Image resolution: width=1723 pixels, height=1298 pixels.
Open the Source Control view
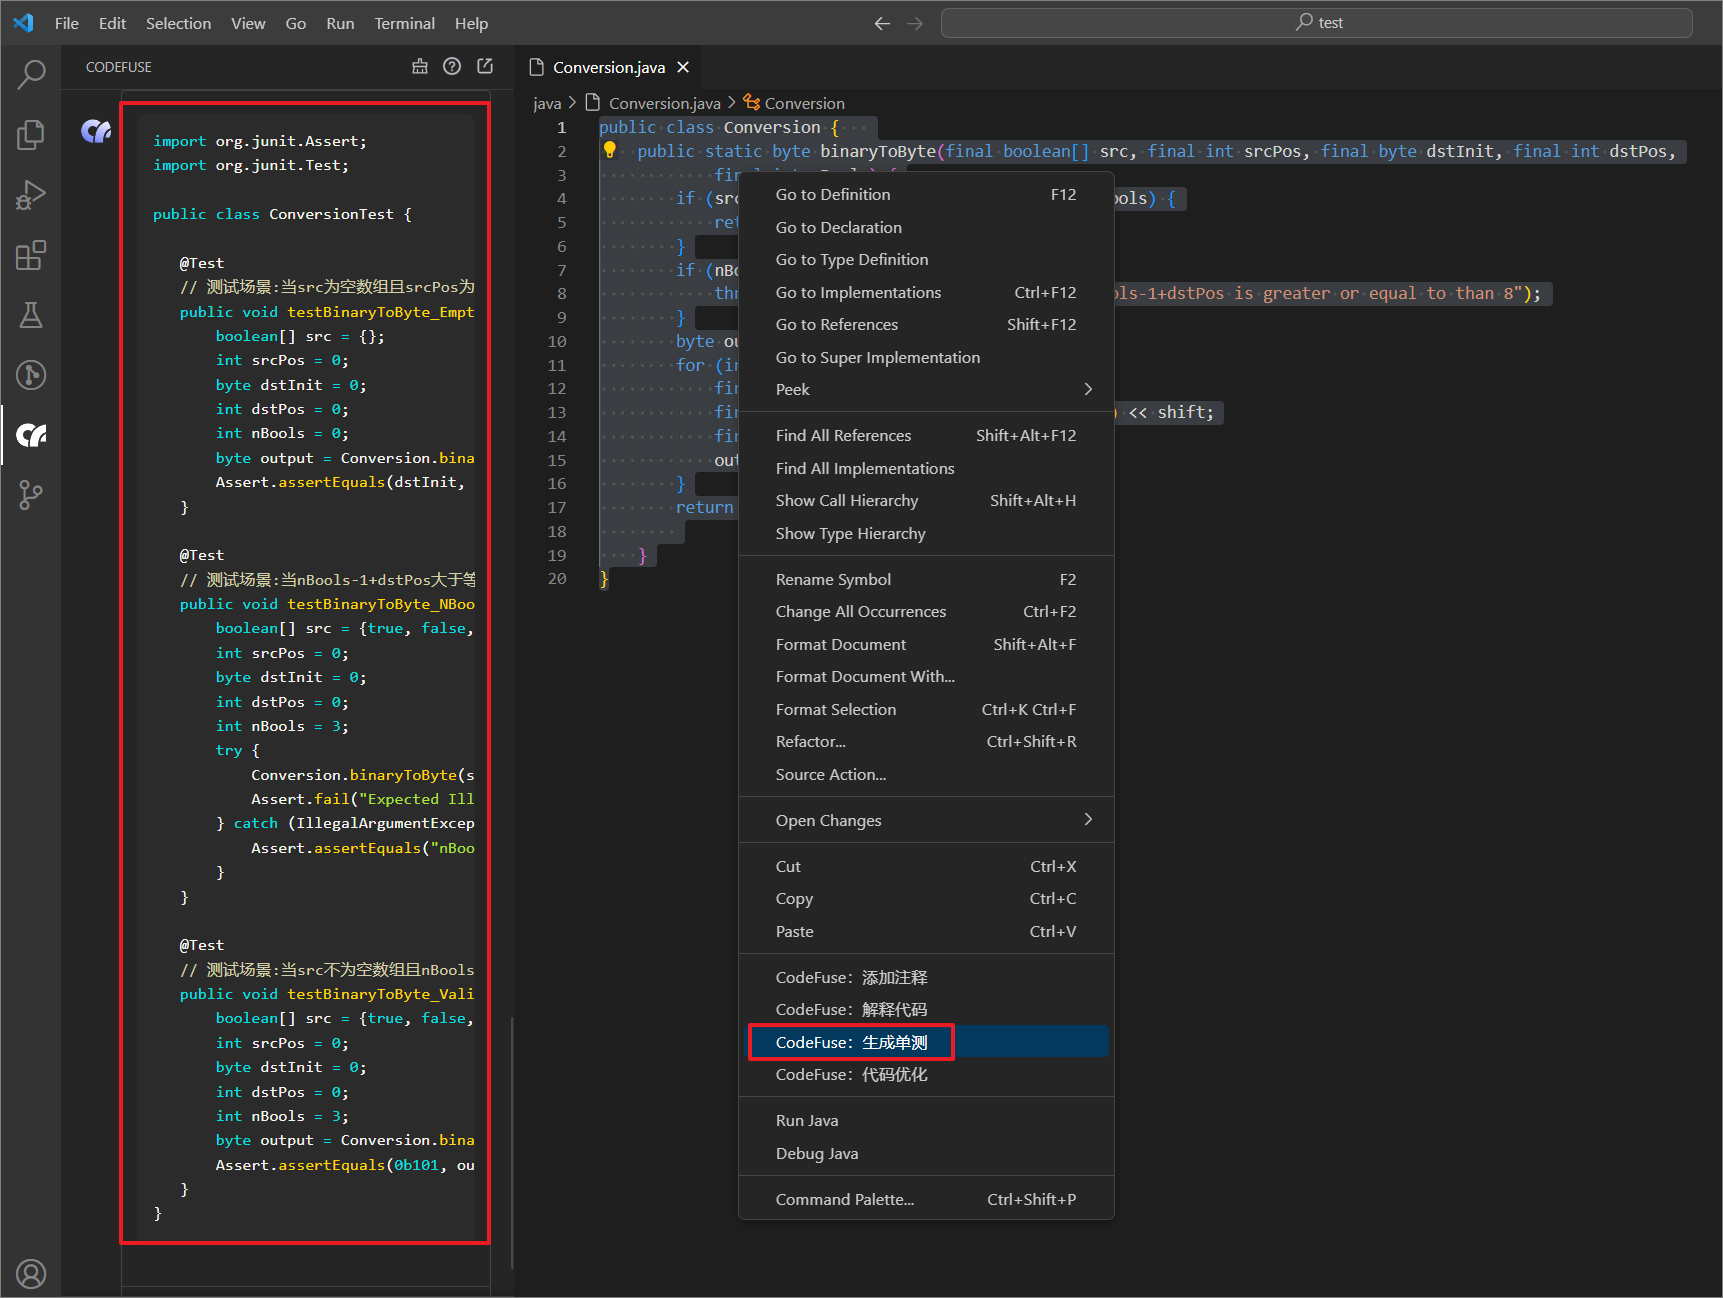click(x=31, y=495)
